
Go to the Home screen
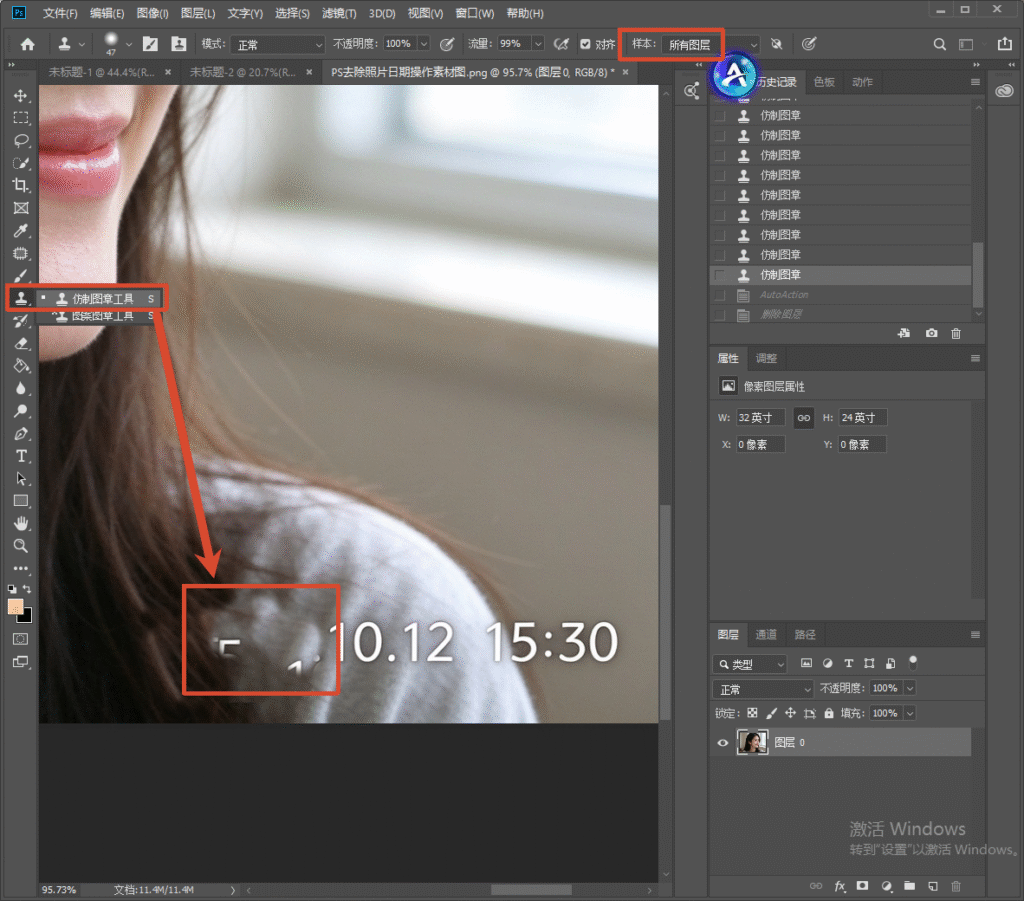pos(27,44)
